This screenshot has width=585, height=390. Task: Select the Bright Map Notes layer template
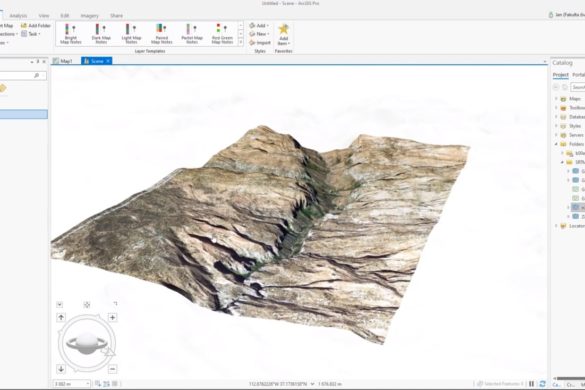click(x=71, y=34)
